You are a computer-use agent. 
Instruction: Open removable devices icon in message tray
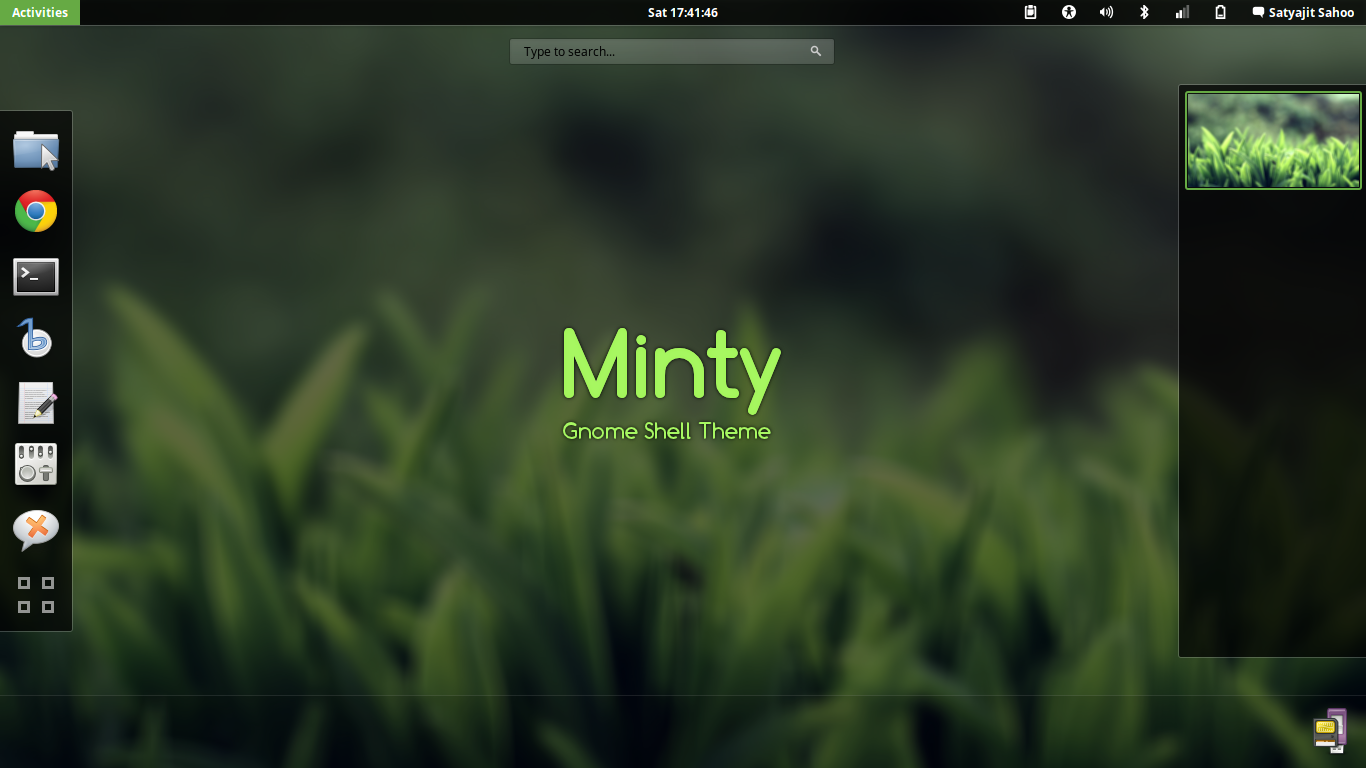1331,730
